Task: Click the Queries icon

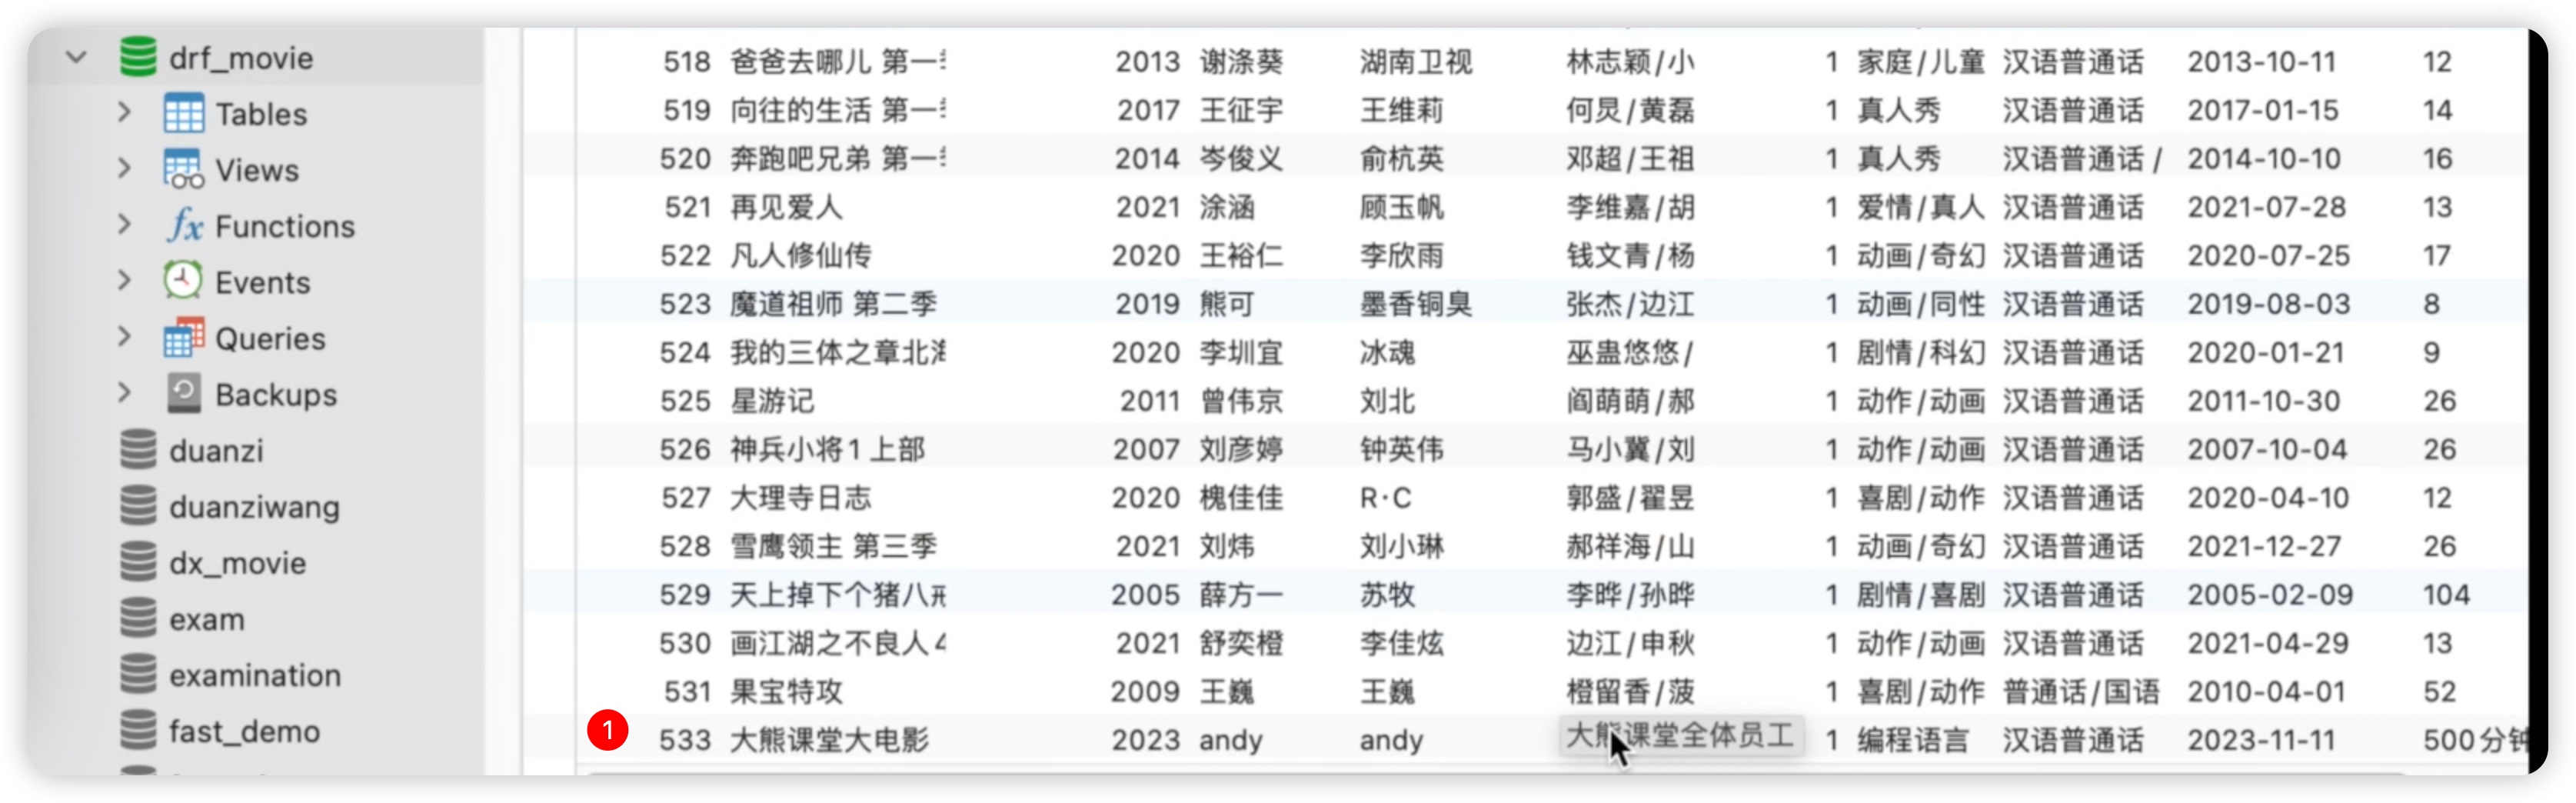Action: click(x=184, y=337)
